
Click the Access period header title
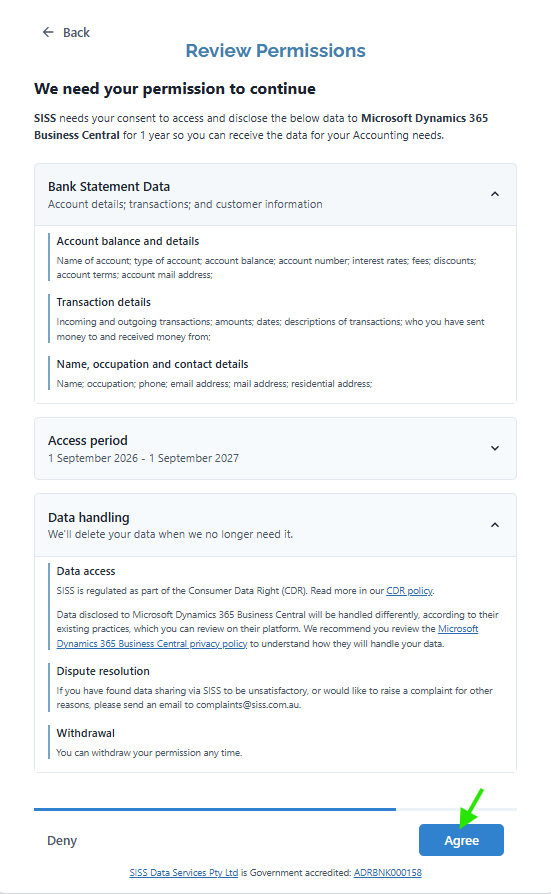(x=88, y=441)
